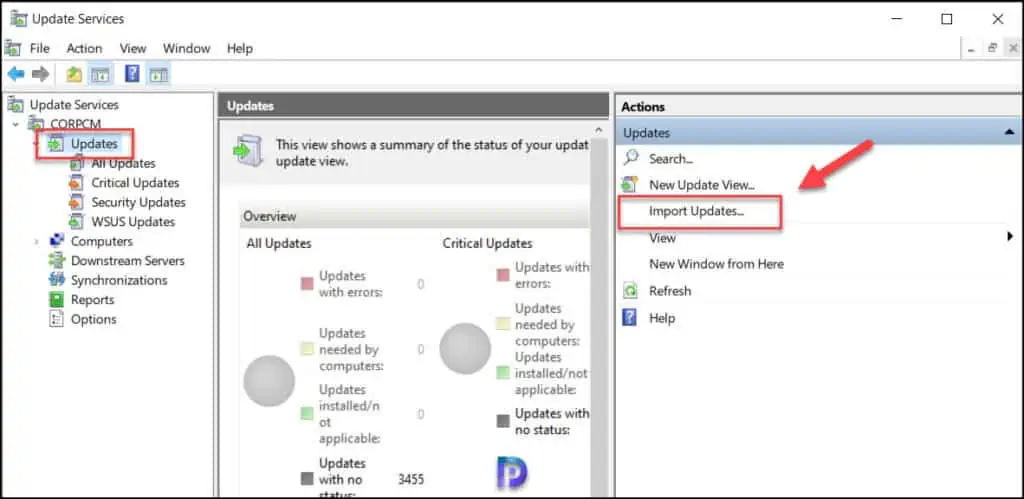Collapse the Updates section in Actions pane
Image resolution: width=1024 pixels, height=499 pixels.
point(1008,133)
